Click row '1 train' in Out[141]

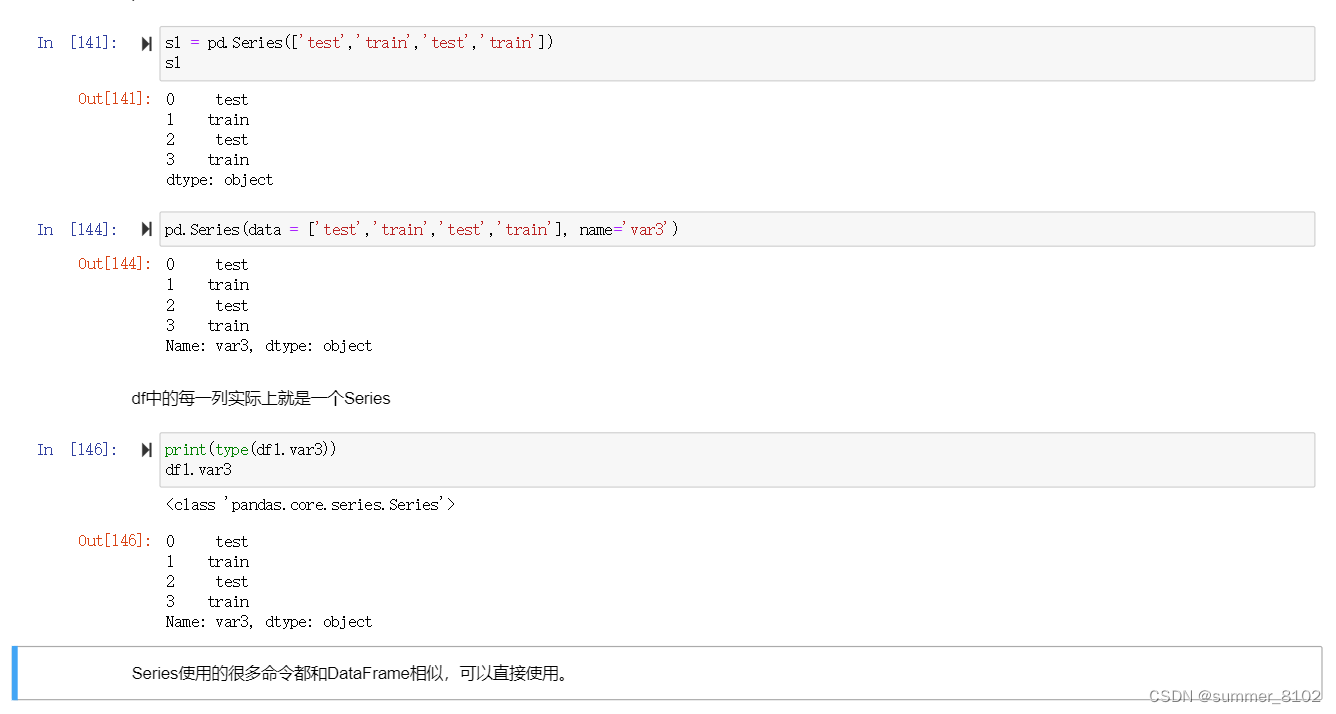(207, 120)
